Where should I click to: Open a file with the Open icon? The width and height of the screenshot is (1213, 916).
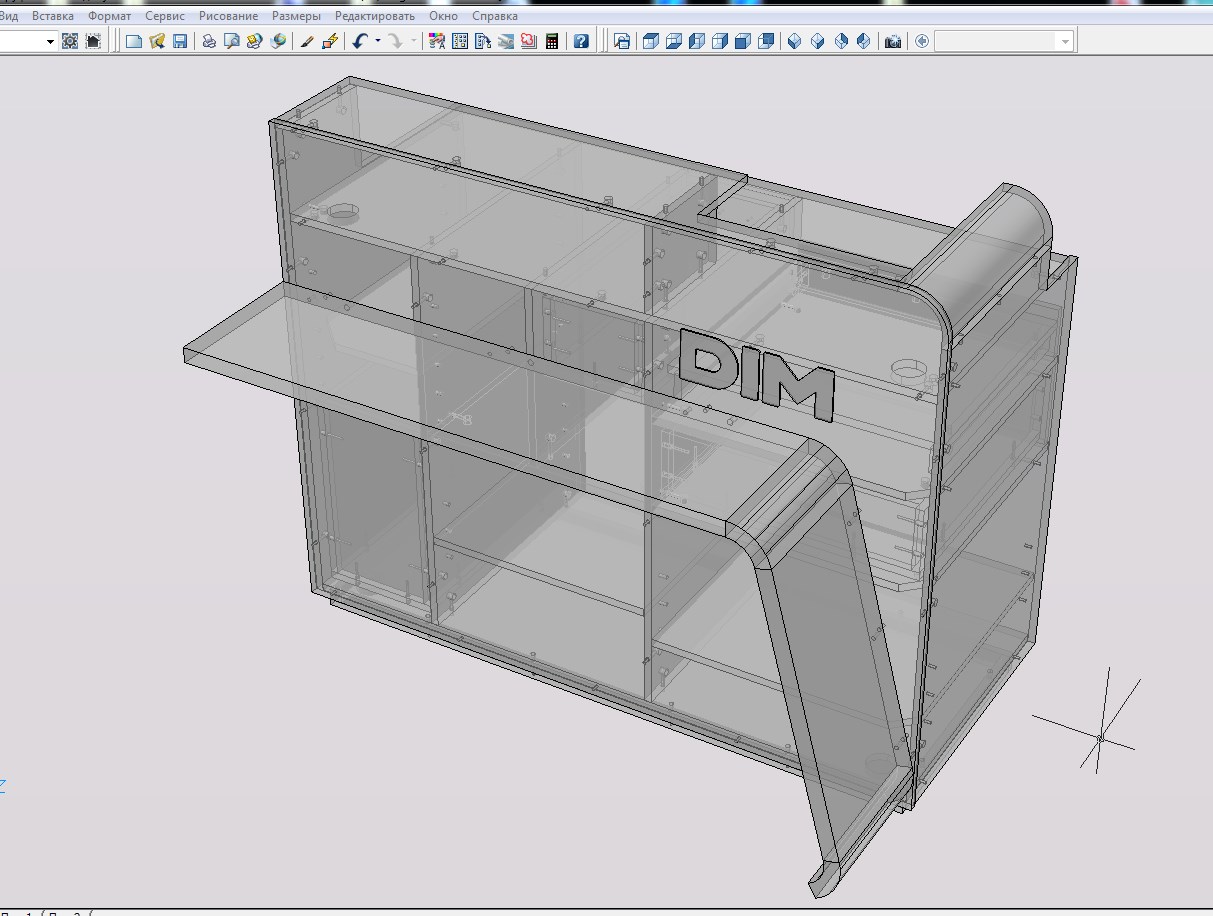157,41
